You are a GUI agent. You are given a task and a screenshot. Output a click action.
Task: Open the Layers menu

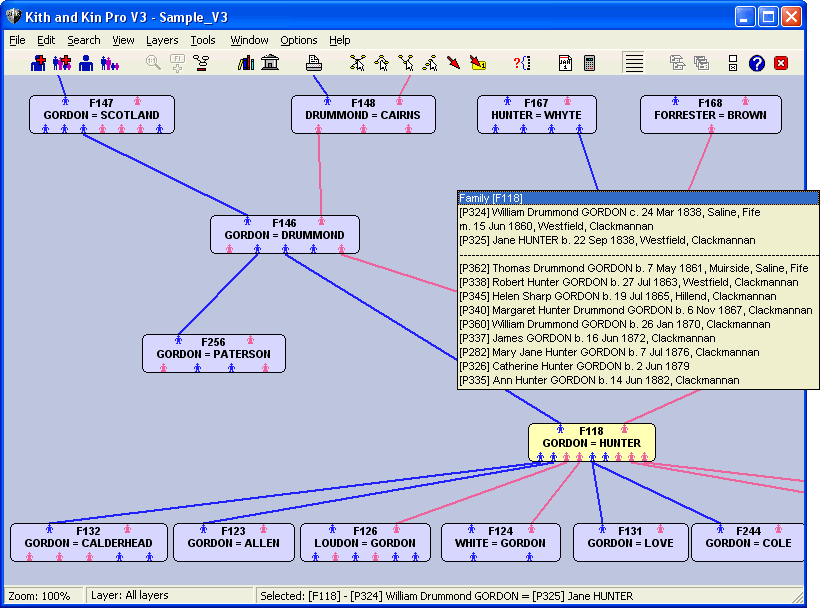(x=162, y=40)
